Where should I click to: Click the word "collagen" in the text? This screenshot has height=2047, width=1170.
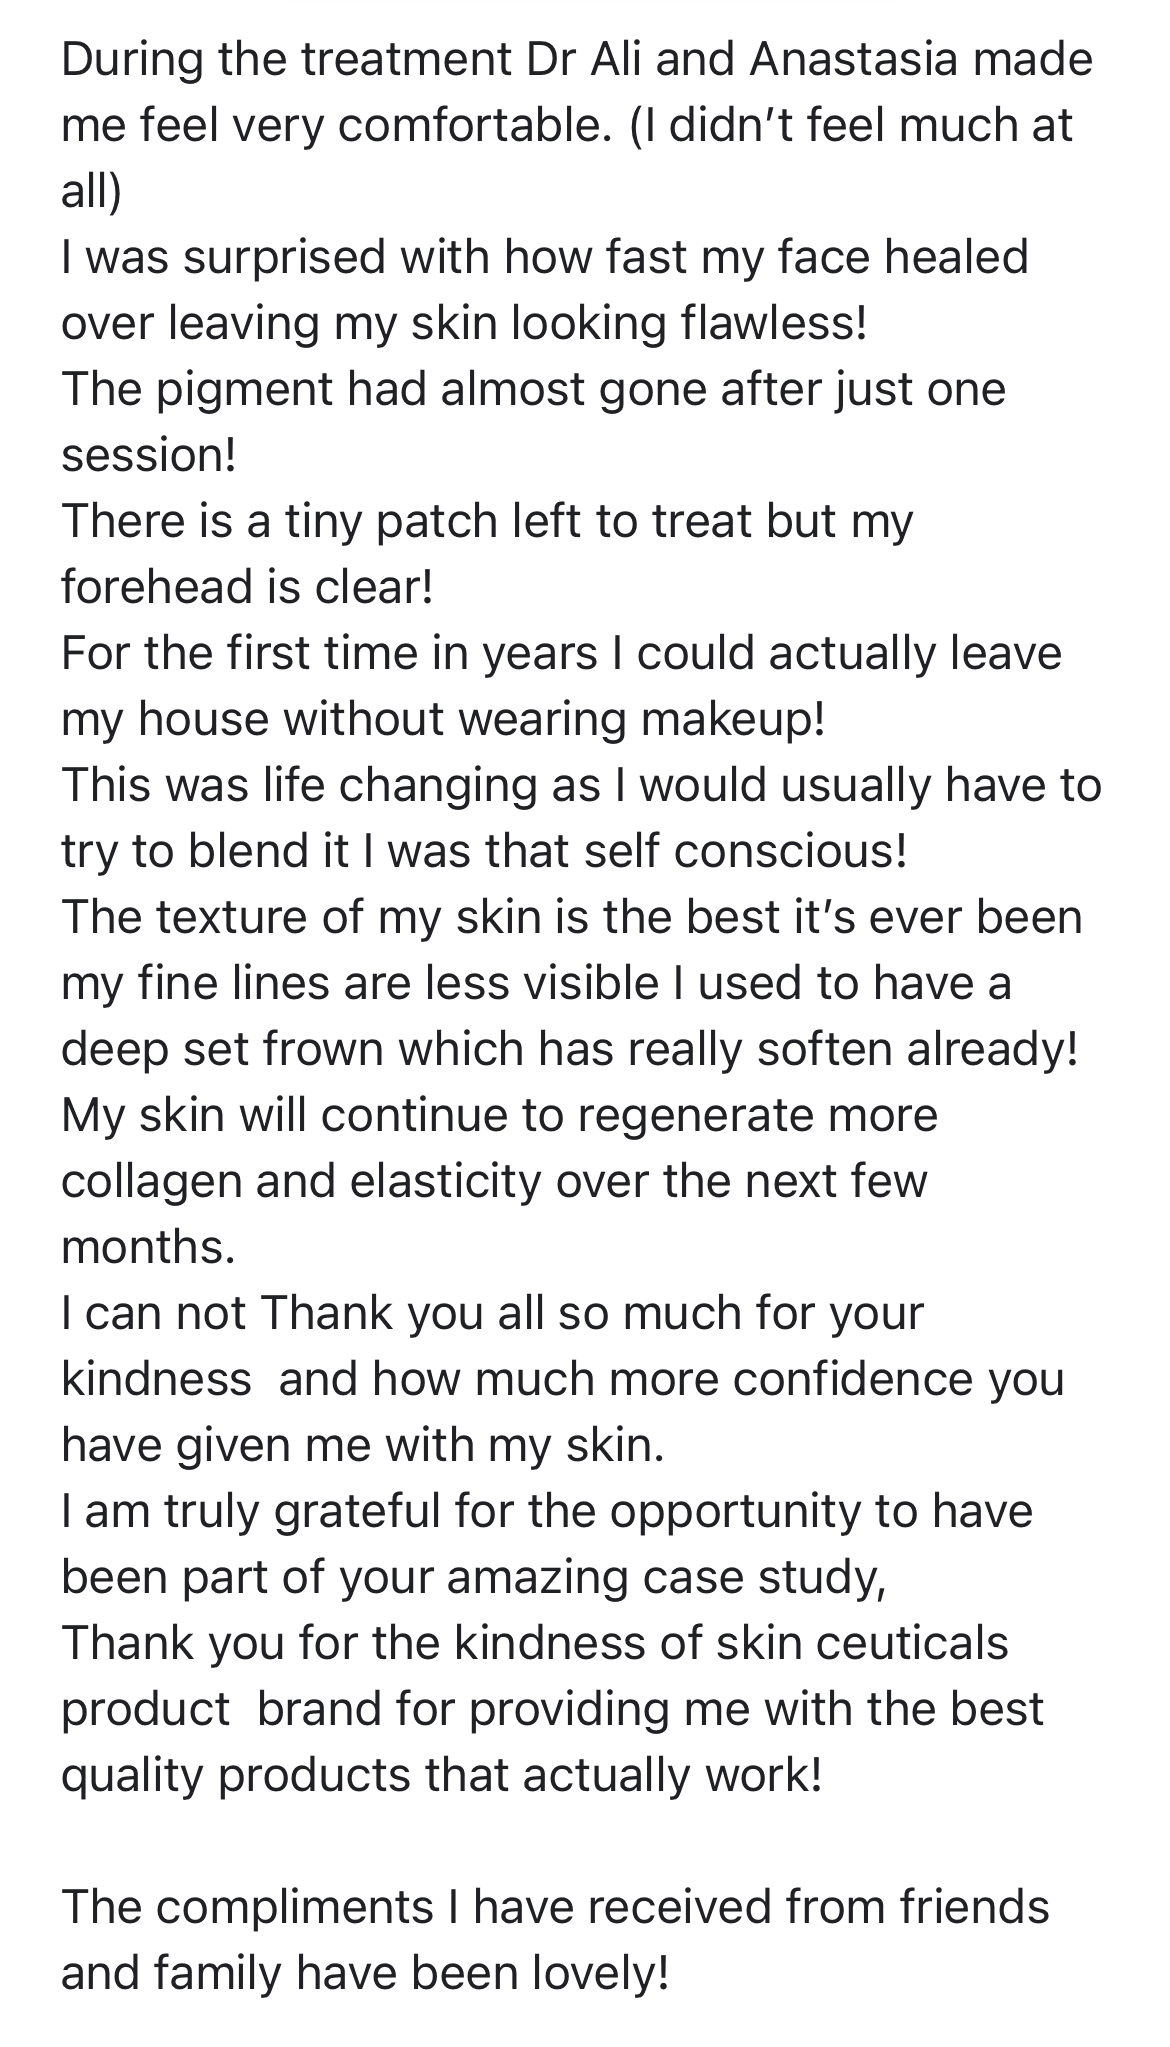(x=150, y=1181)
